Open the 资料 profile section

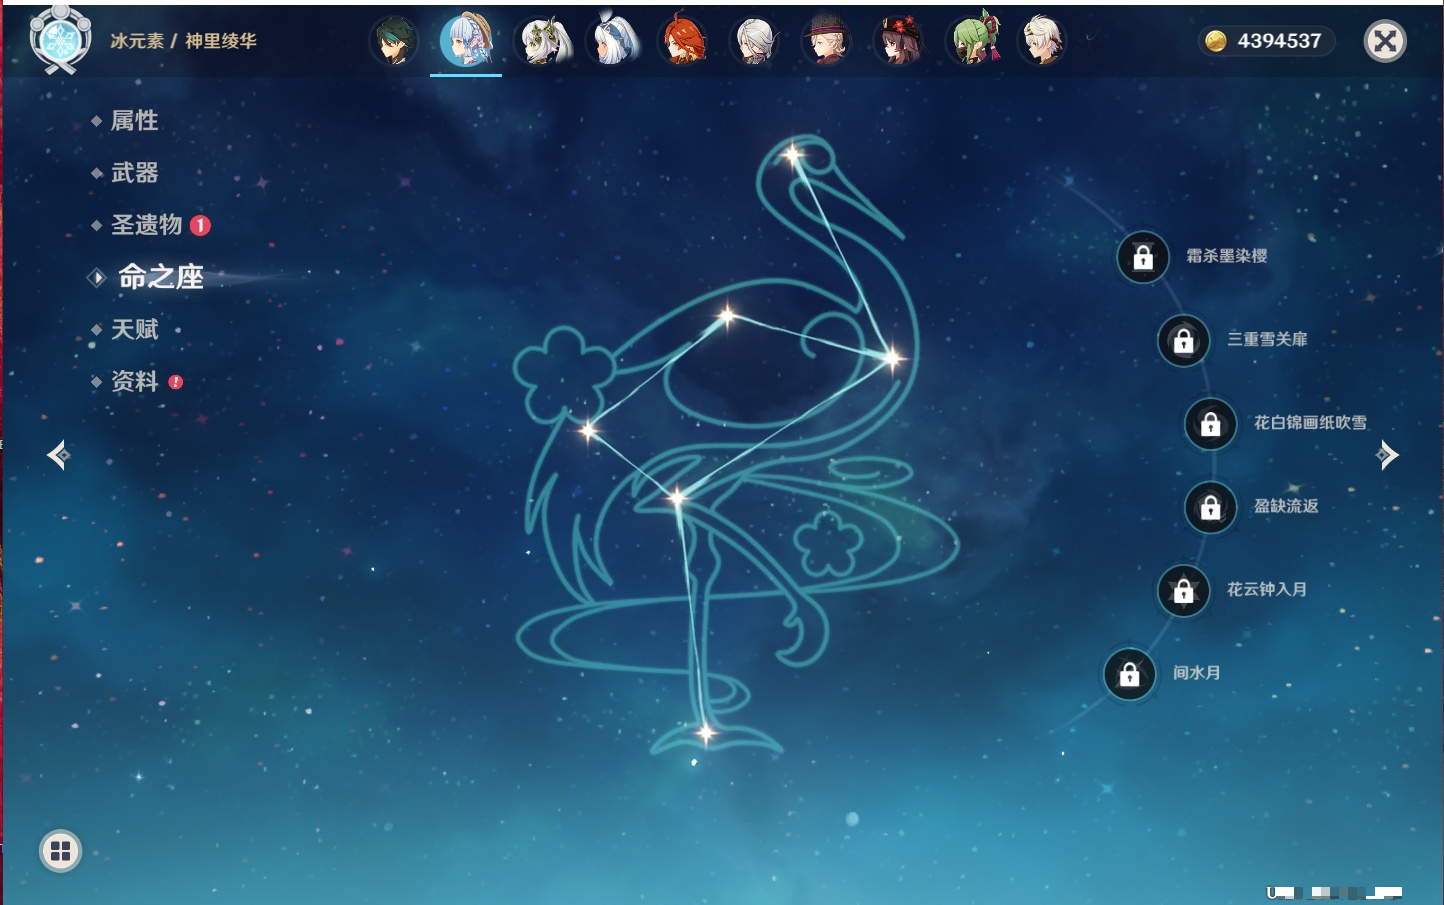click(134, 381)
